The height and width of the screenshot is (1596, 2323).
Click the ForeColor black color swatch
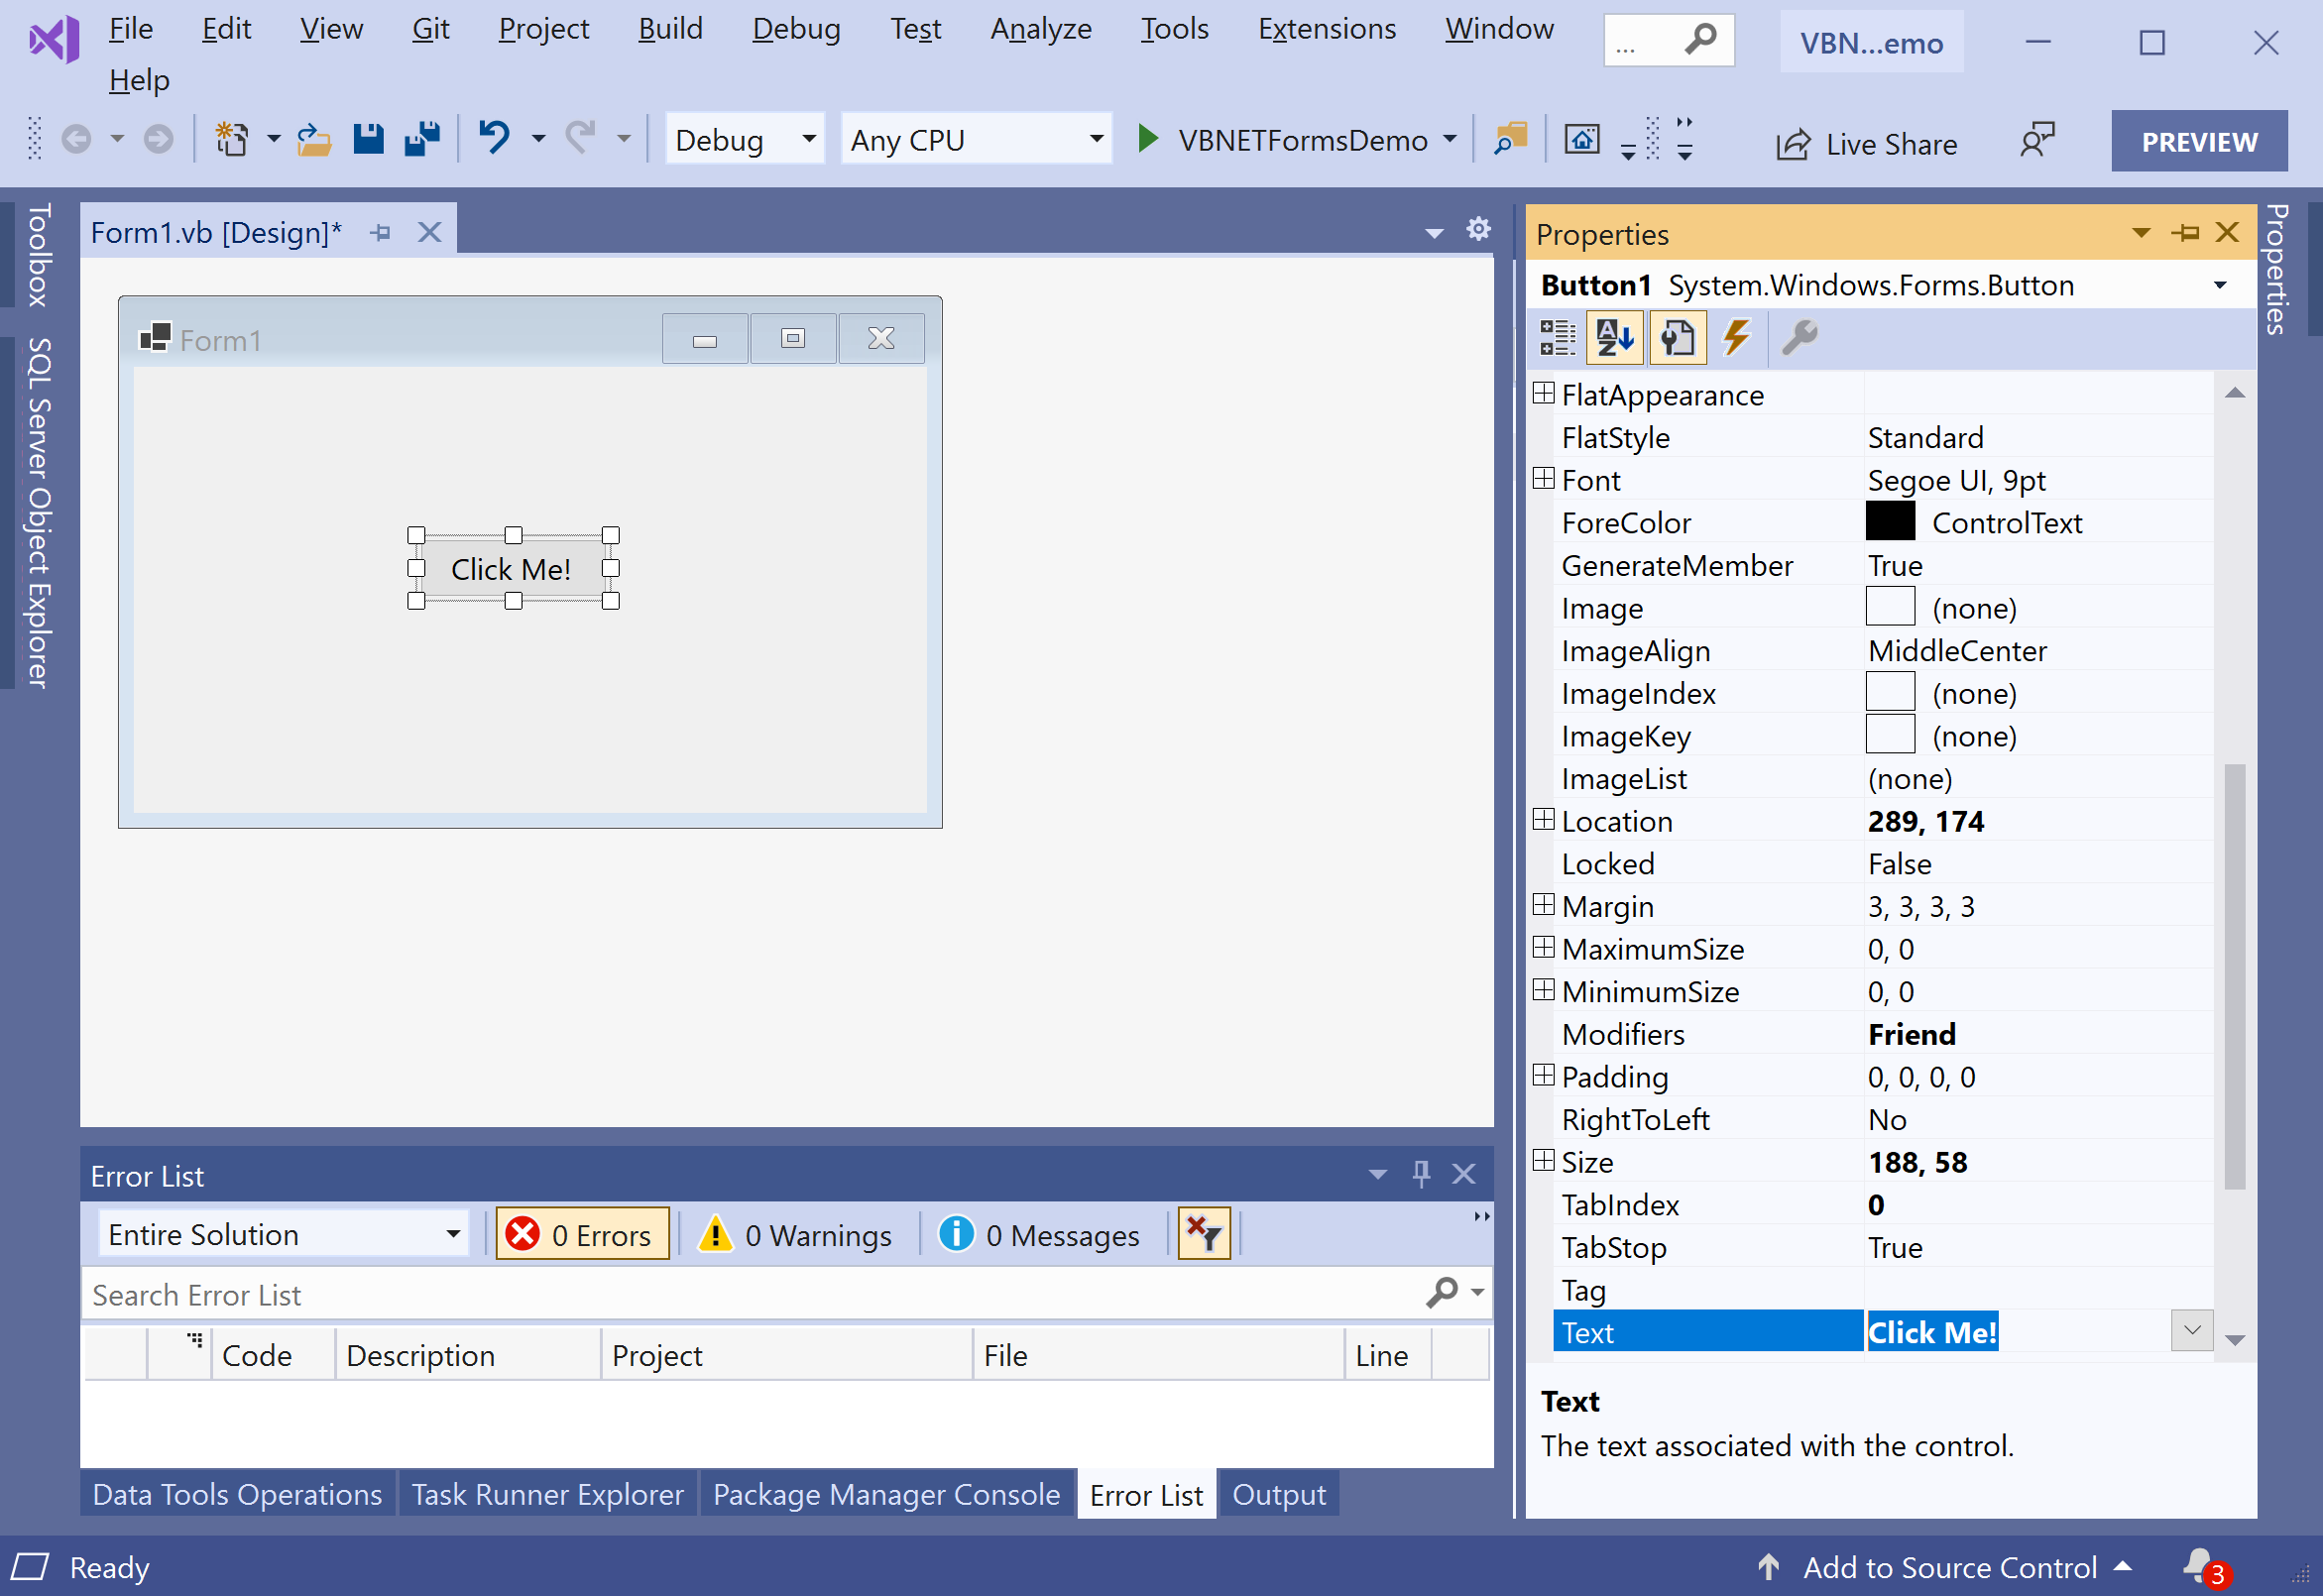click(1890, 522)
